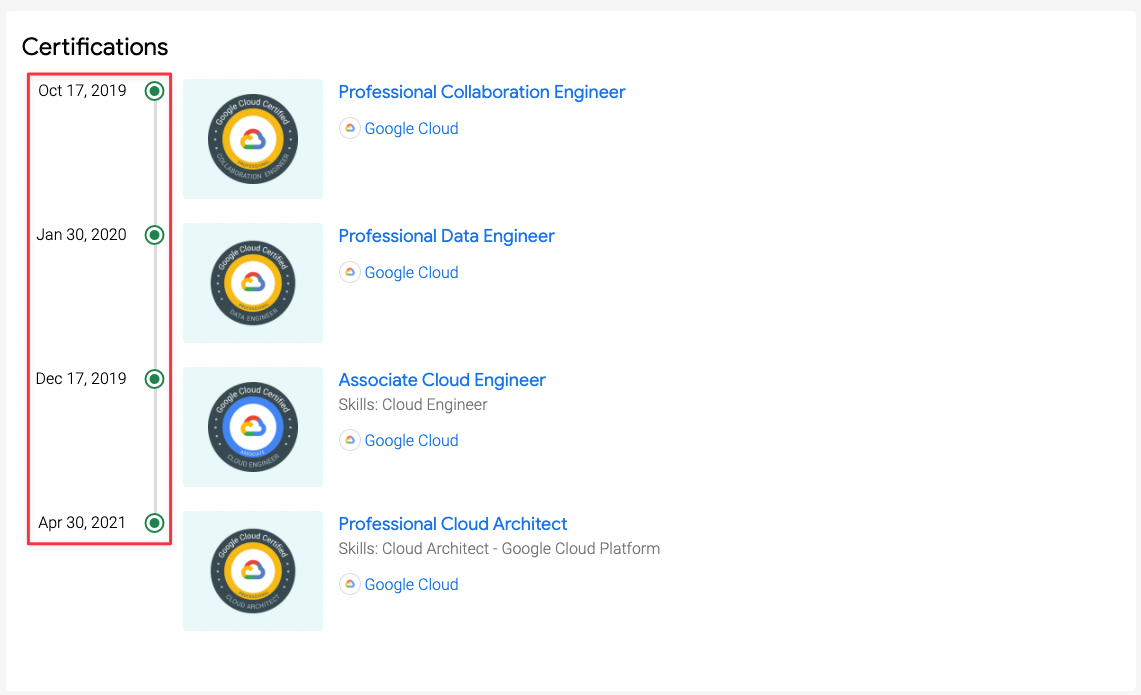Select the Apr 30, 2021 timeline marker
The image size is (1141, 695).
click(x=154, y=523)
